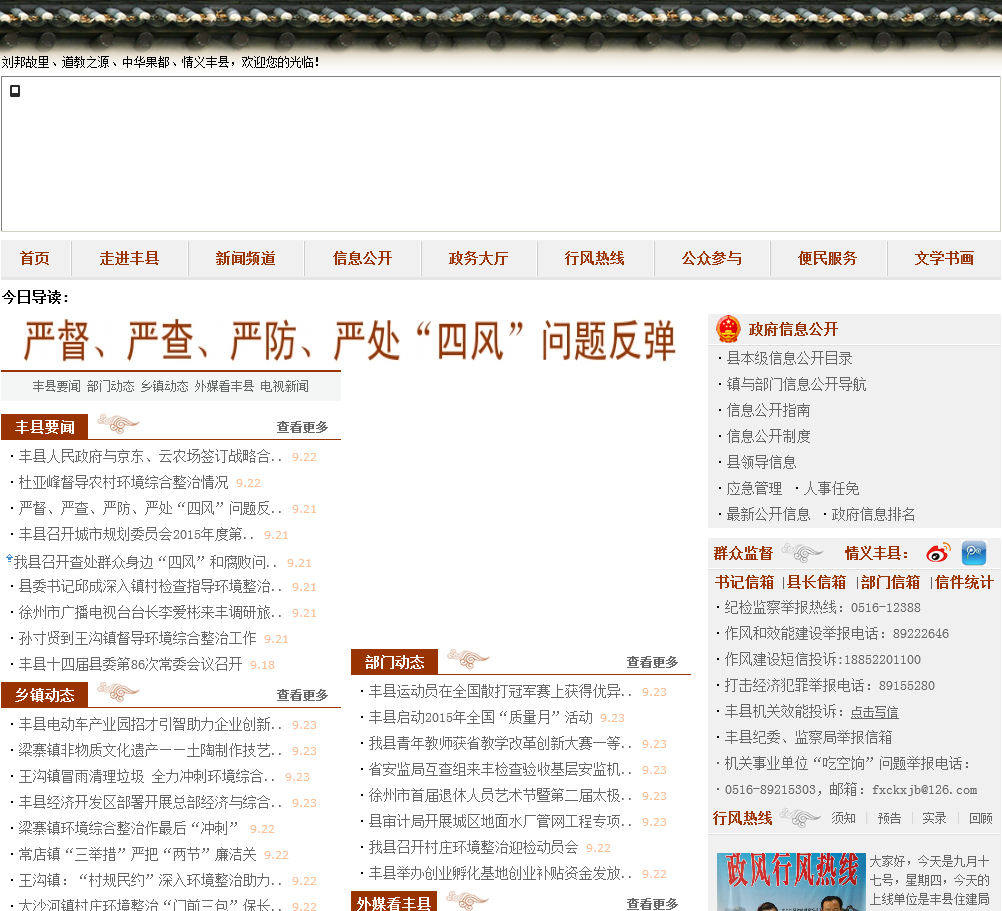Switch to the 电视新闻 sub-tab
This screenshot has width=1002, height=911.
click(x=284, y=386)
